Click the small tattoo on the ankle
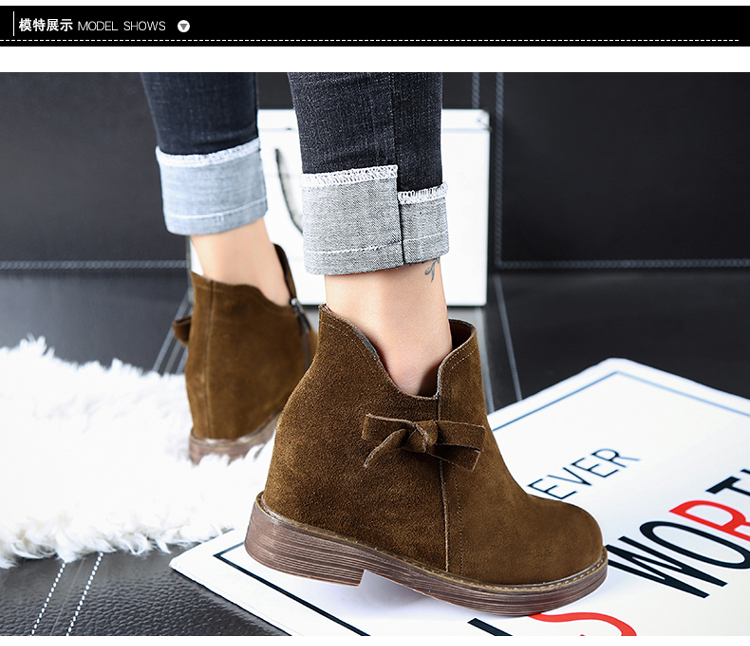This screenshot has height=646, width=750. point(431,270)
